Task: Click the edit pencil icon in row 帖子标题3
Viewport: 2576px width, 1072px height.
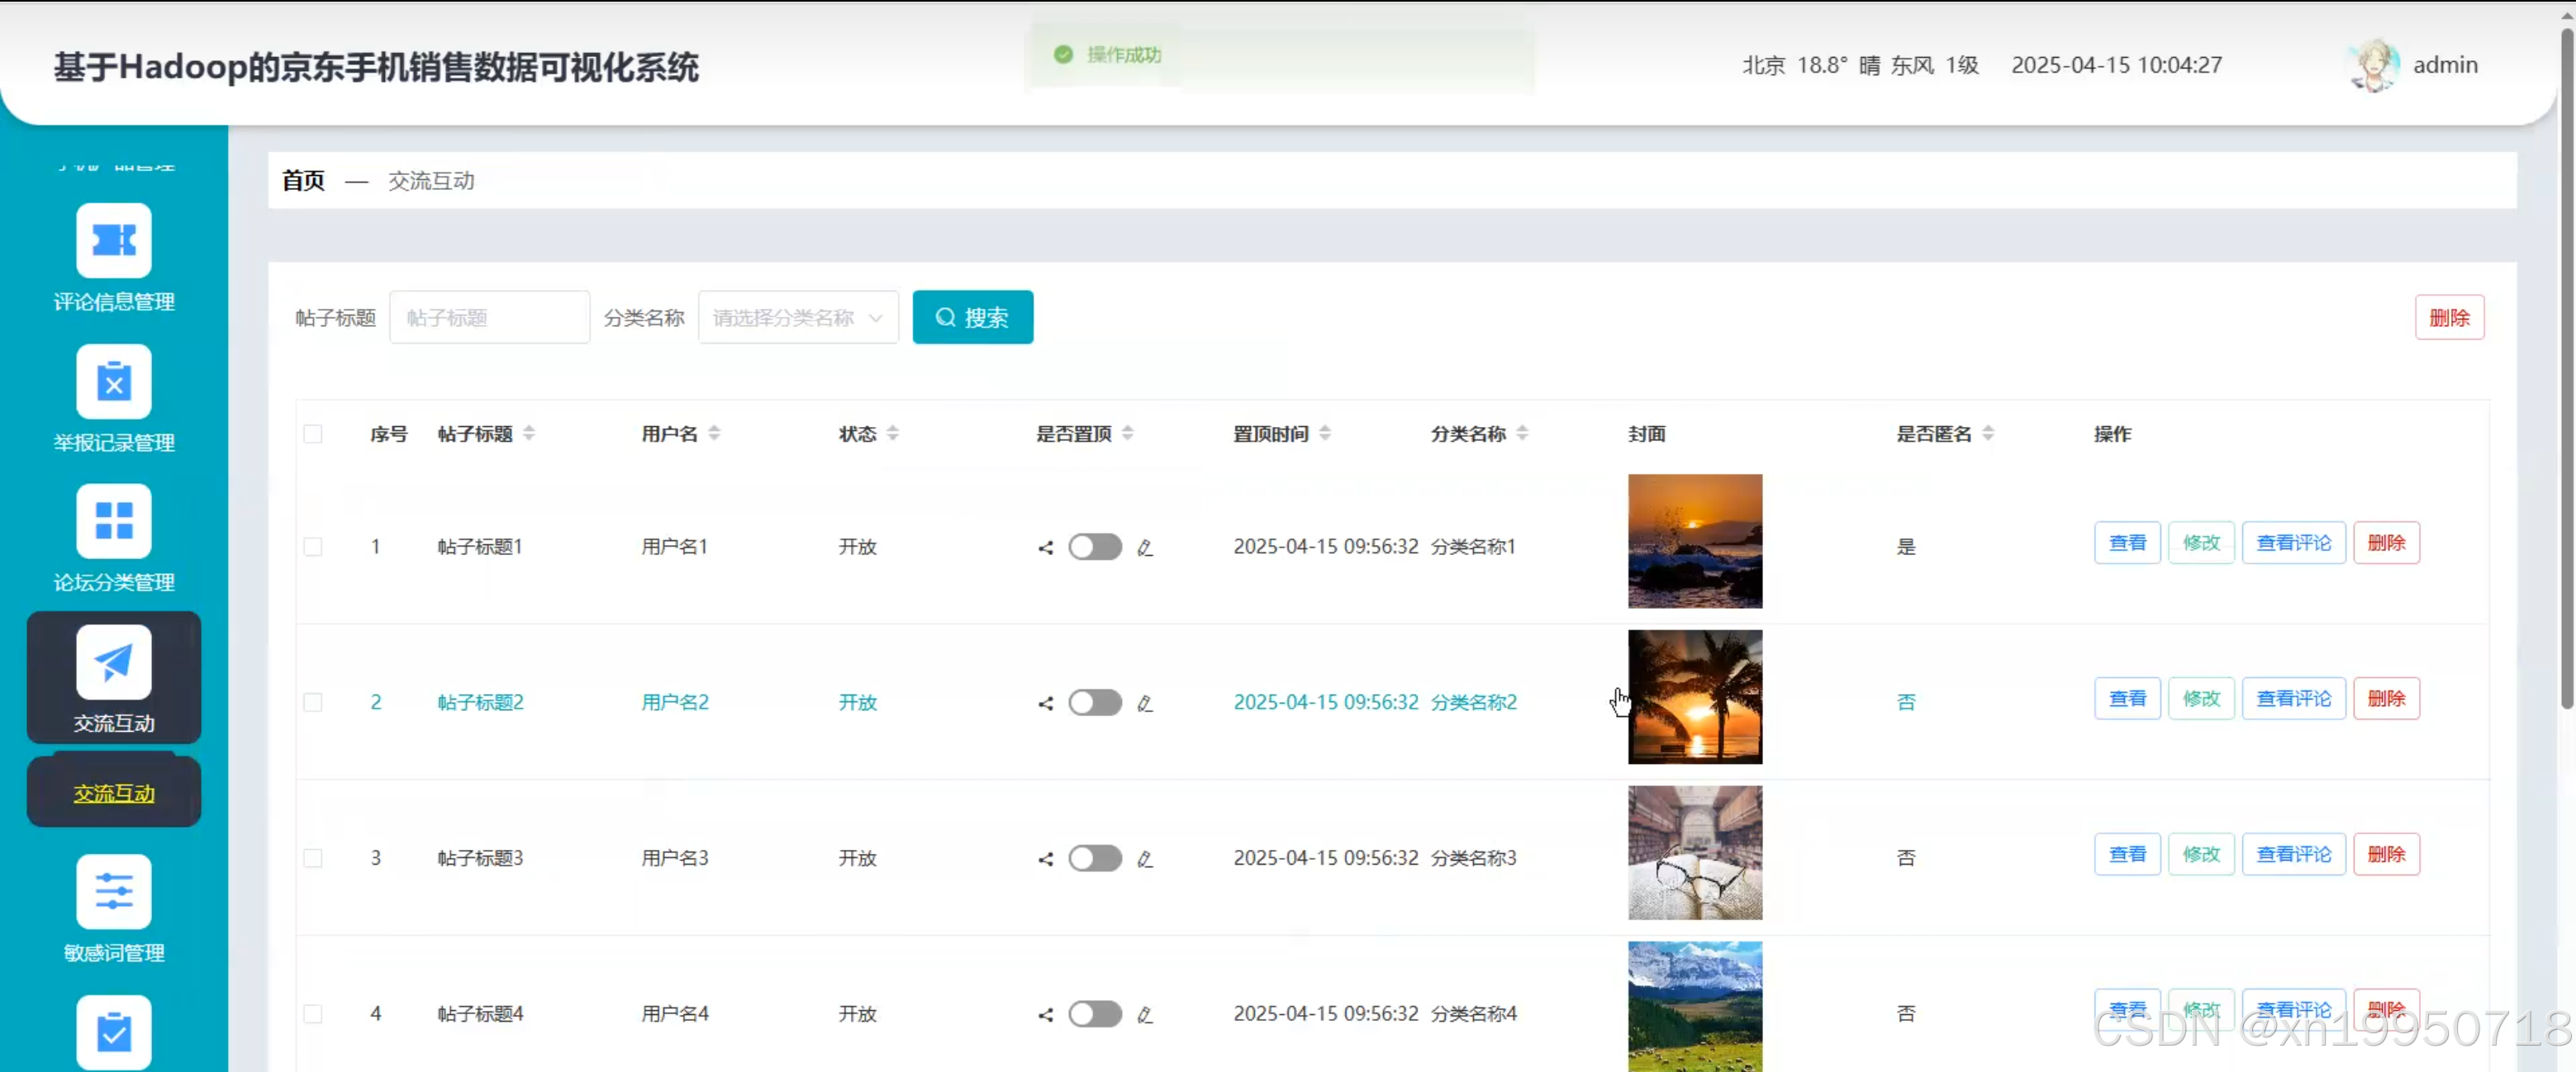Action: coord(1145,859)
